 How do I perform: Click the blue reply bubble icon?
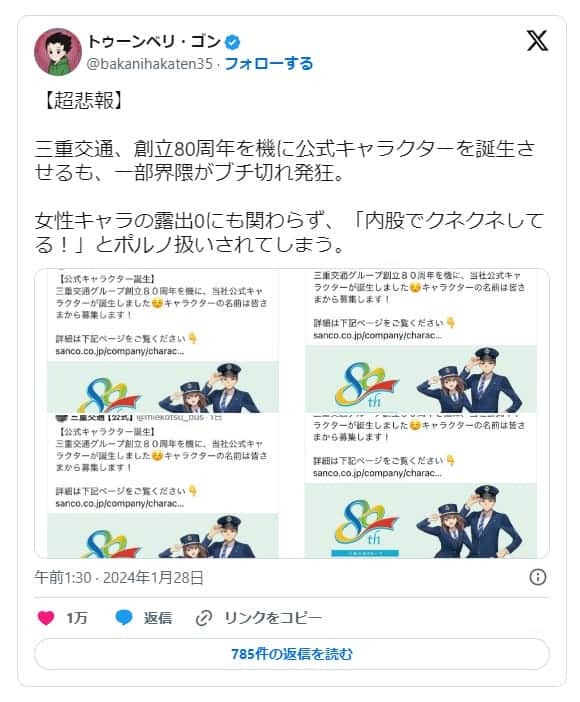[x=124, y=618]
